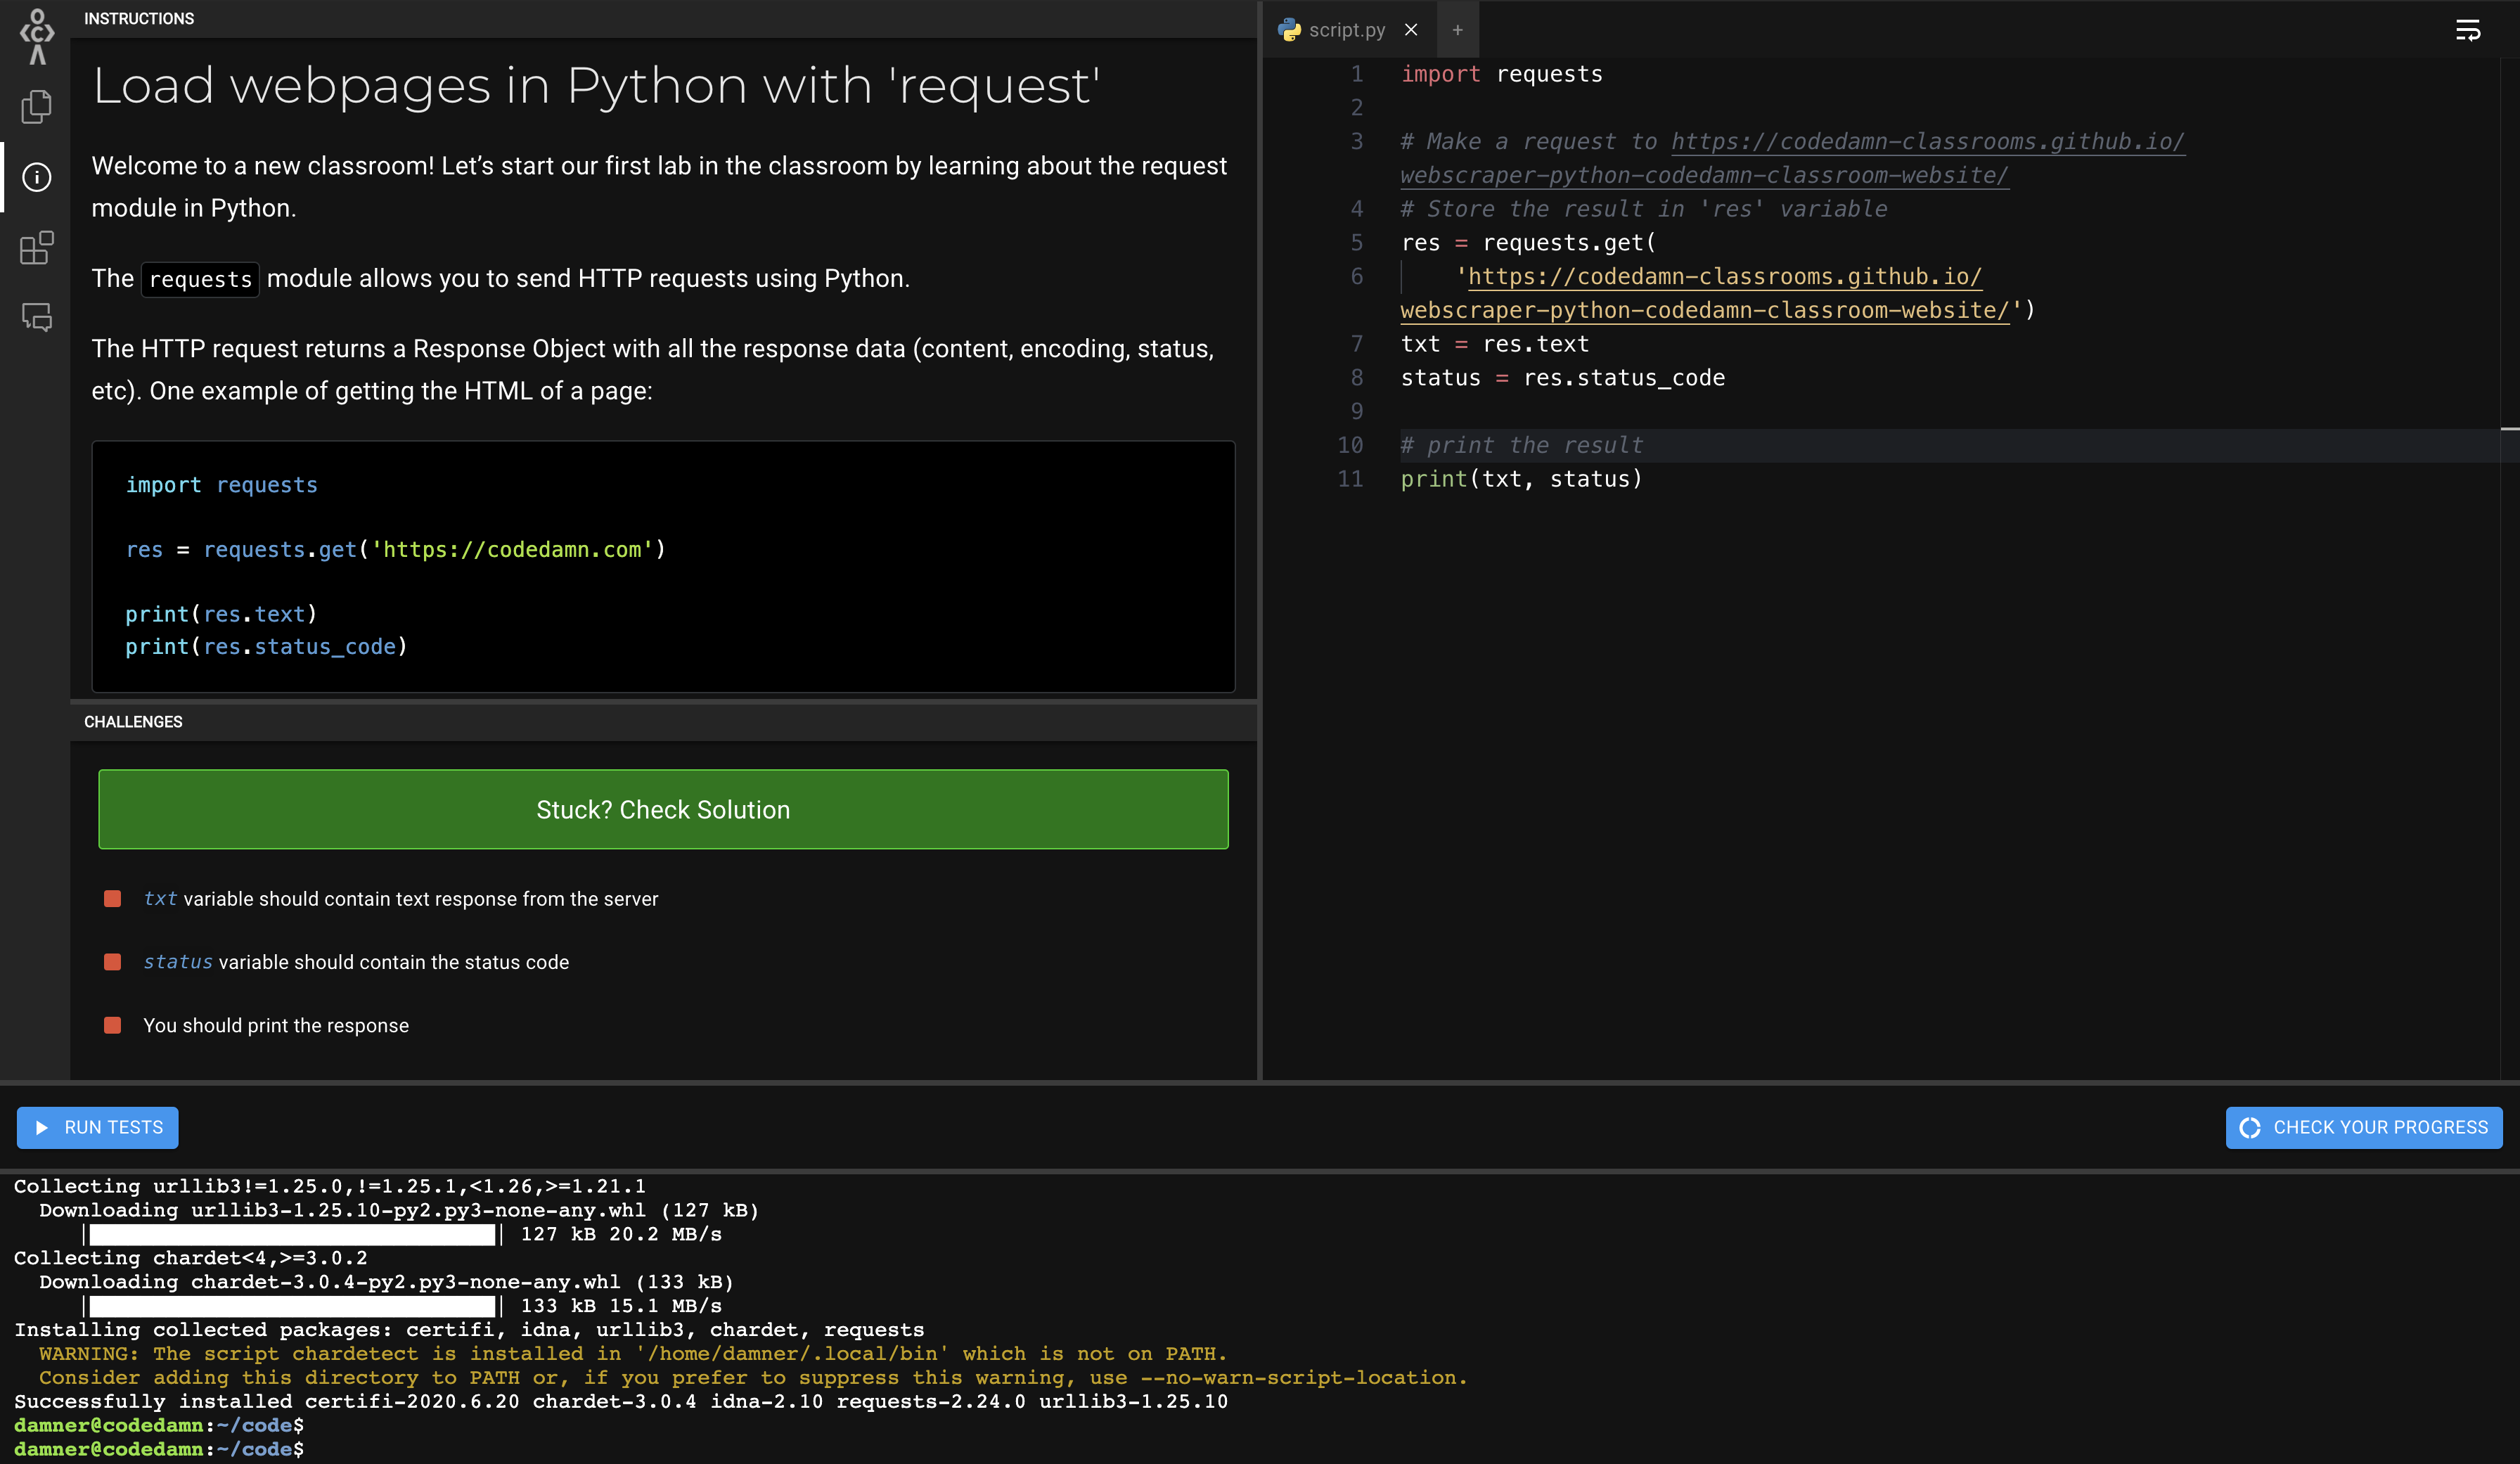This screenshot has height=1464, width=2520.
Task: Open the extensions blocks sidebar icon
Action: (37, 248)
